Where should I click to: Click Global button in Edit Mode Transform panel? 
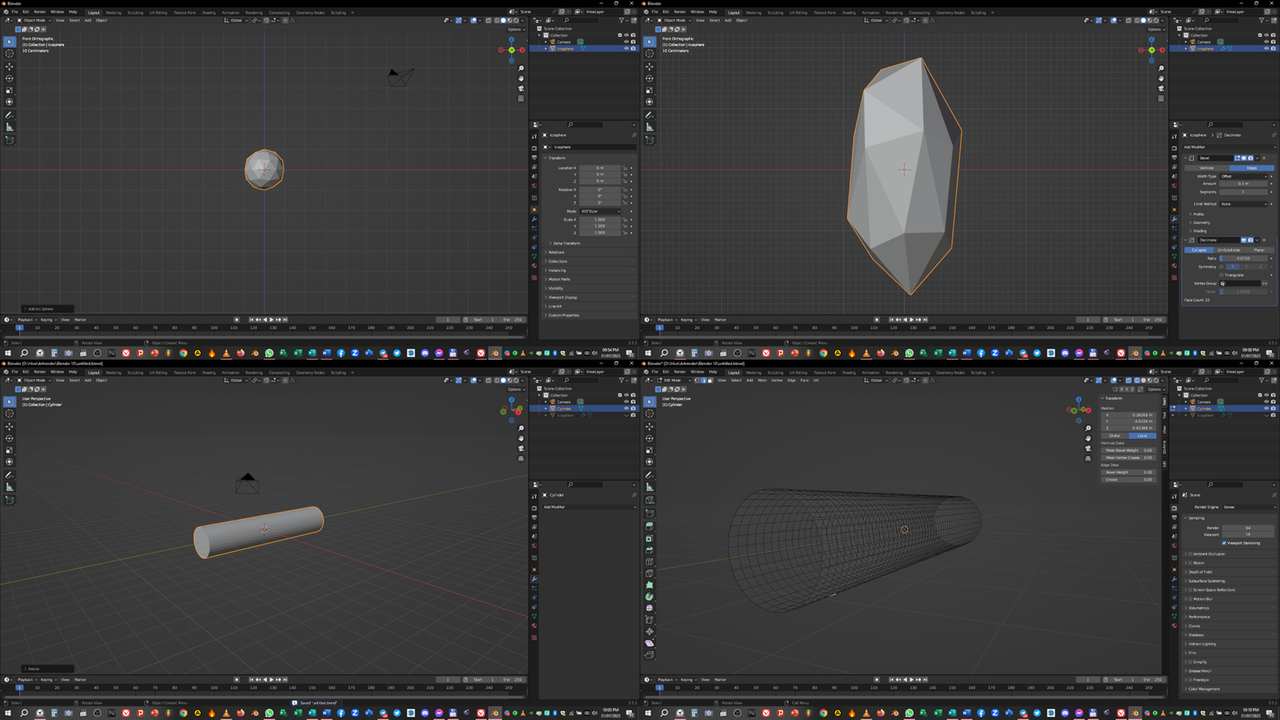[x=1115, y=436]
